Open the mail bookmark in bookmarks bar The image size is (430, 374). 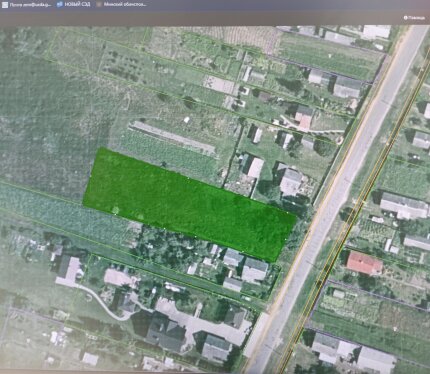[x=27, y=5]
